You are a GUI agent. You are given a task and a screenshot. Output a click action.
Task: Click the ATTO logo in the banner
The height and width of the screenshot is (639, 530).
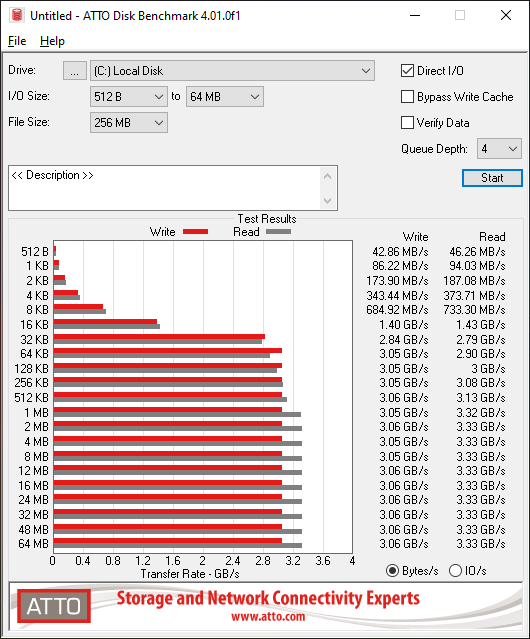(x=54, y=606)
